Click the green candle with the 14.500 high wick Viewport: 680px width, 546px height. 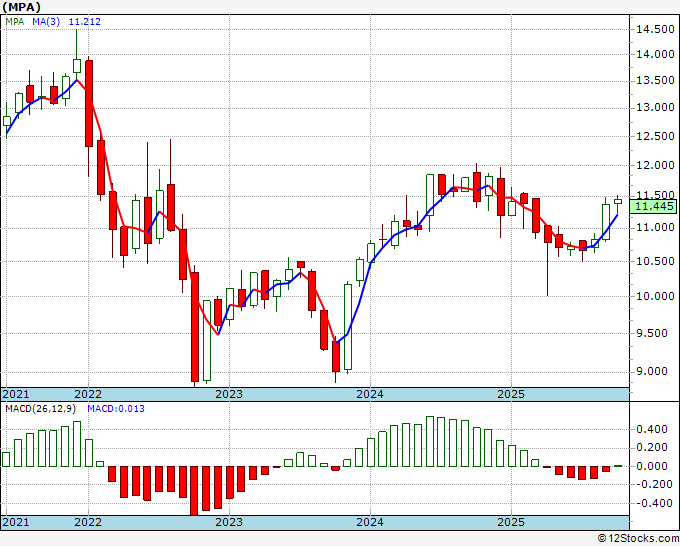click(x=77, y=65)
